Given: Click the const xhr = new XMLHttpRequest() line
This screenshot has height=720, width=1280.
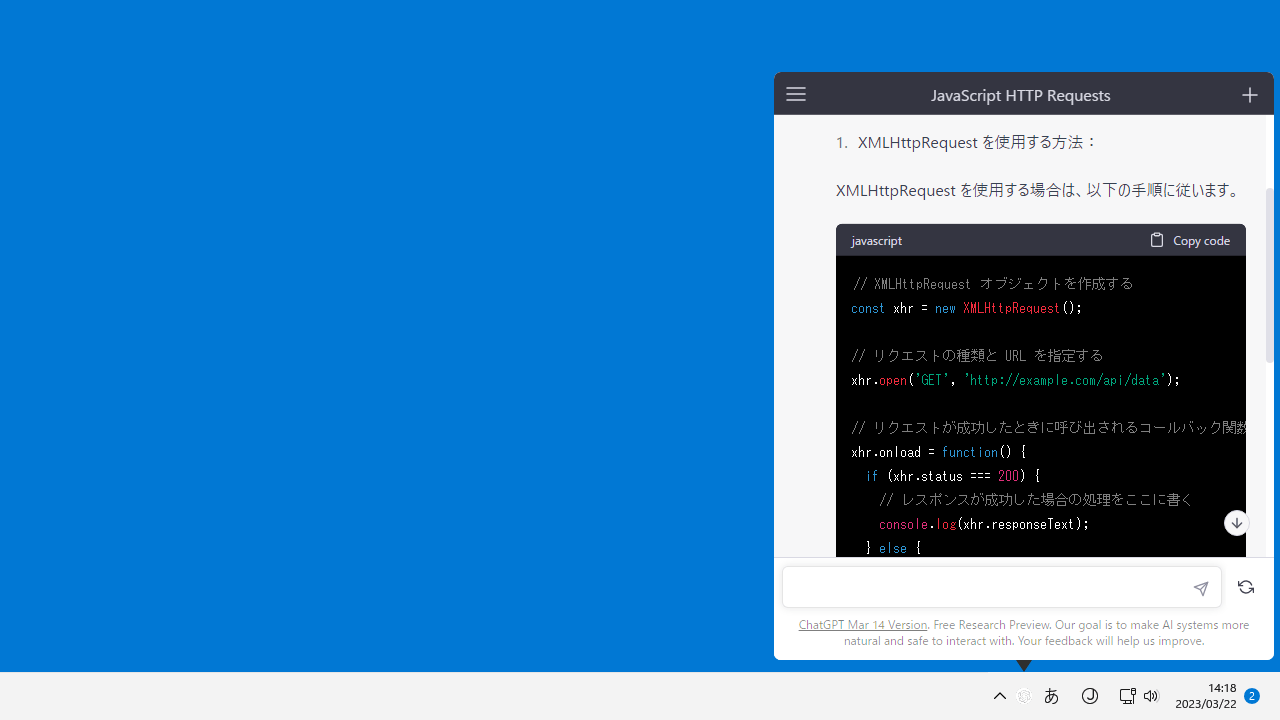Looking at the screenshot, I should click(x=967, y=308).
